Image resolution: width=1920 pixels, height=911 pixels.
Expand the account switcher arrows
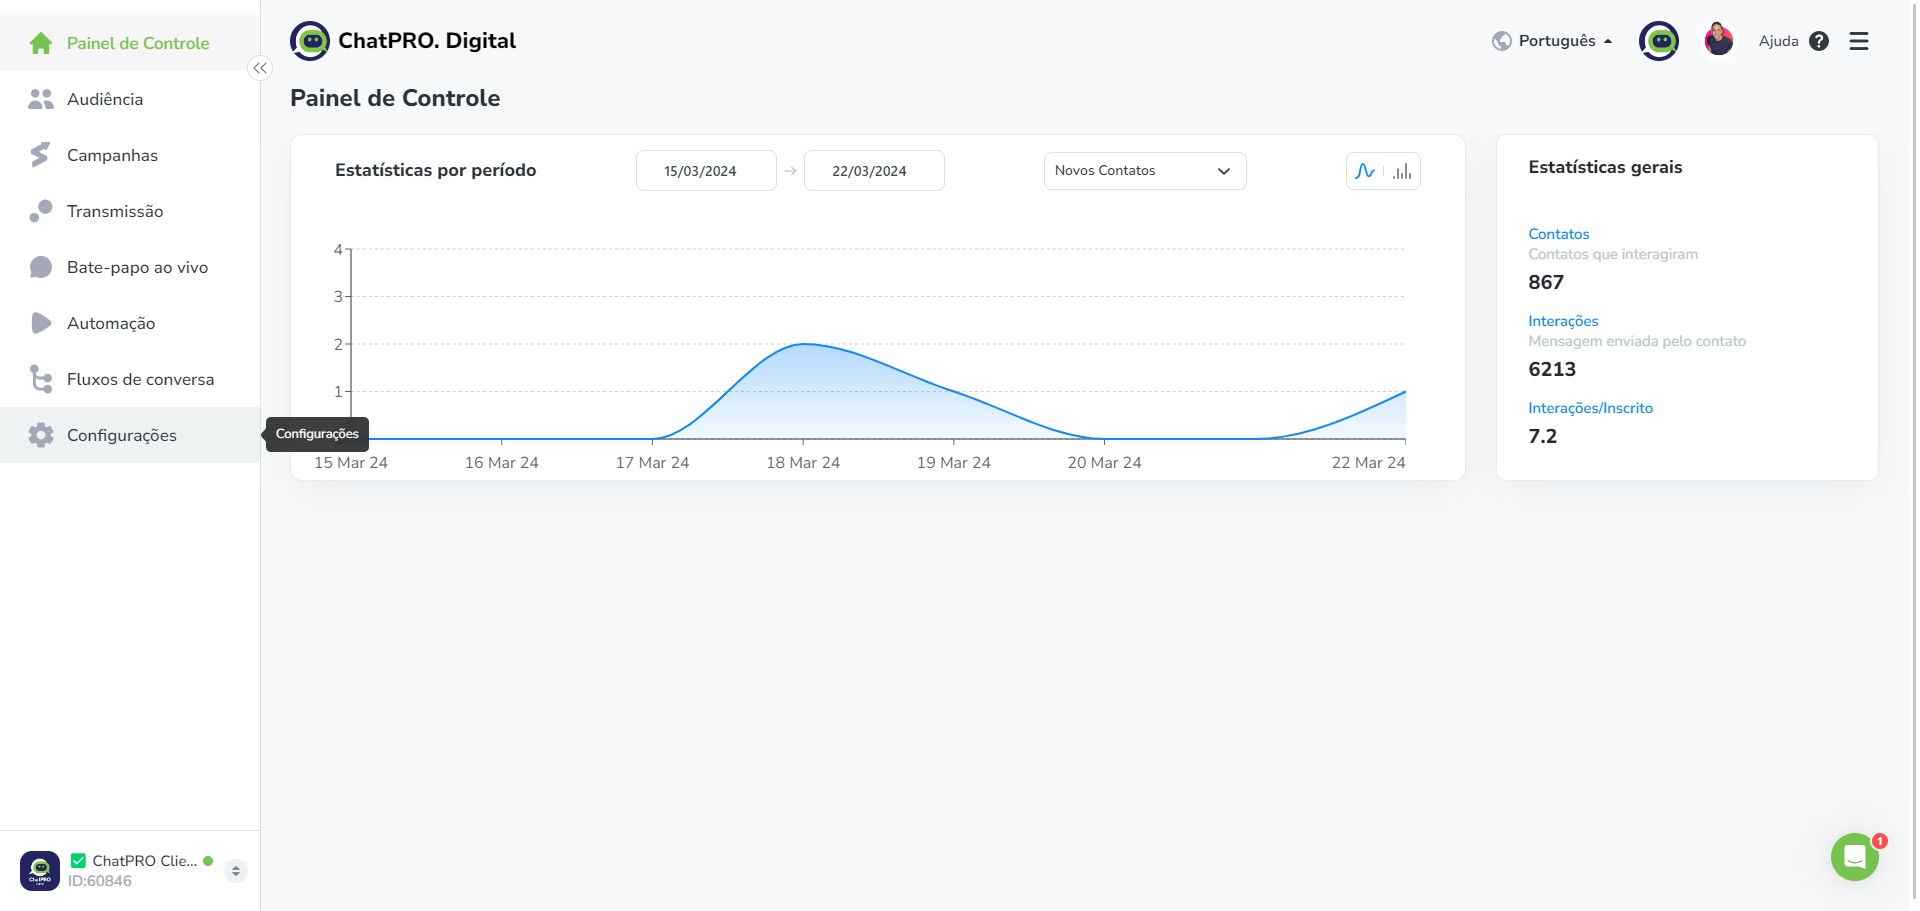236,871
